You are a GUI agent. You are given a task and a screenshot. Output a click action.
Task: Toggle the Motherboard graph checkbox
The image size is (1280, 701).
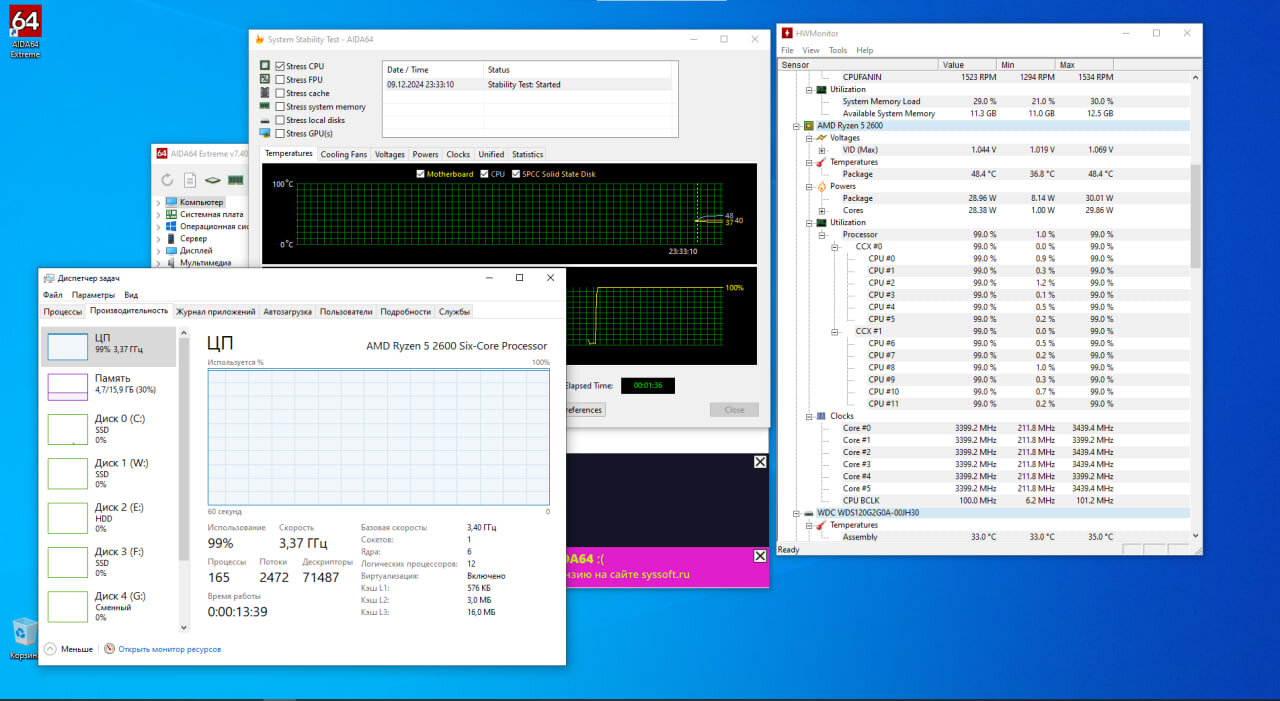420,174
